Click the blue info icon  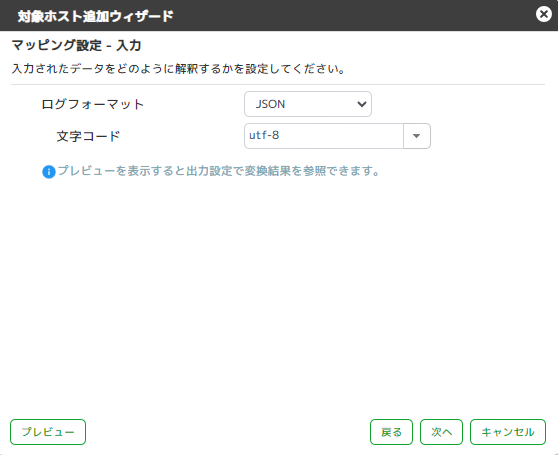49,172
